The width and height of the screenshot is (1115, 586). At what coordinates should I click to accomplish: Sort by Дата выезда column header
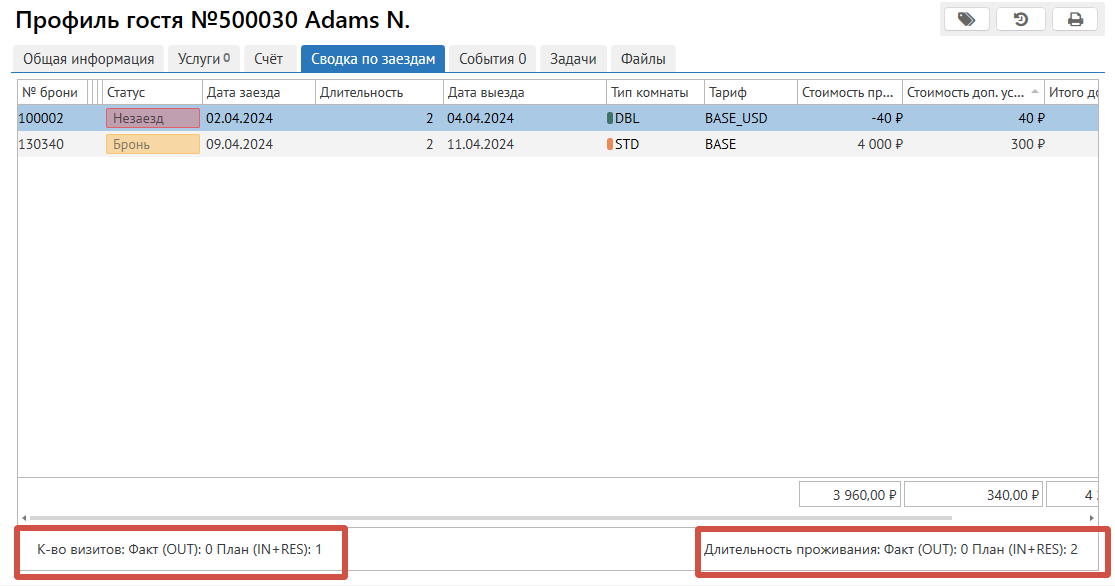coord(525,92)
